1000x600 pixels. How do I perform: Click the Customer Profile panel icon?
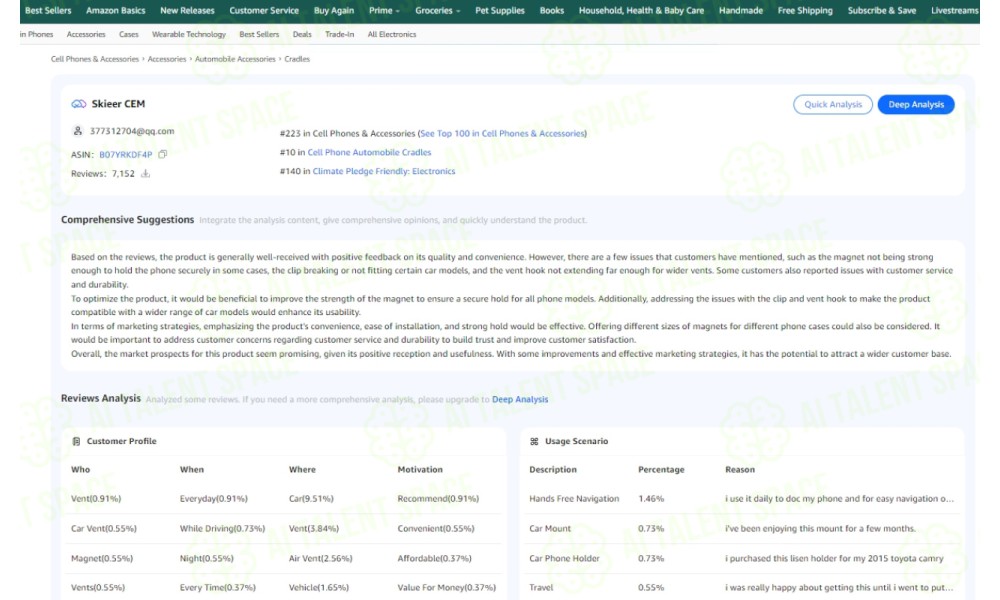click(x=76, y=441)
